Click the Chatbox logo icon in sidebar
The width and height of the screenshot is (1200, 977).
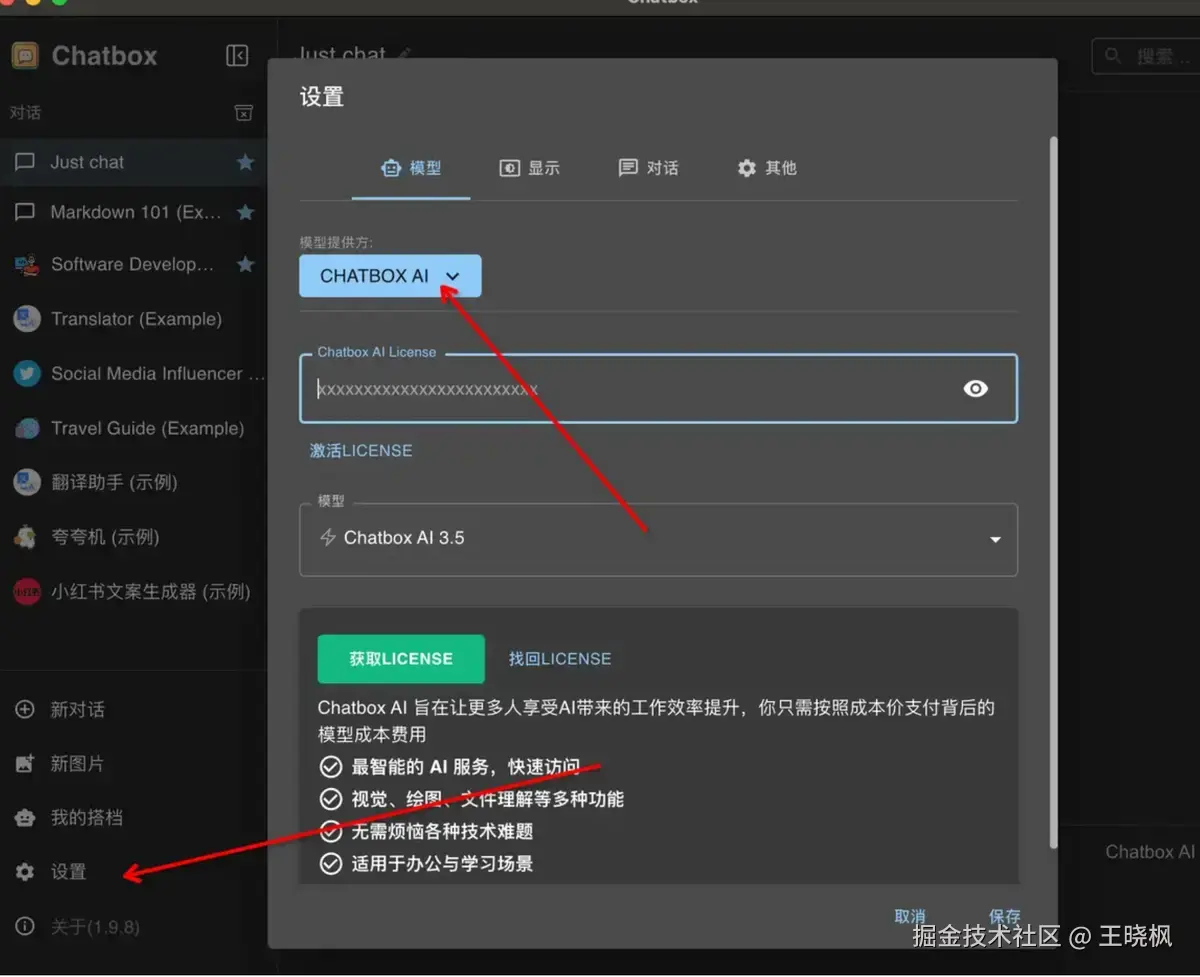25,56
